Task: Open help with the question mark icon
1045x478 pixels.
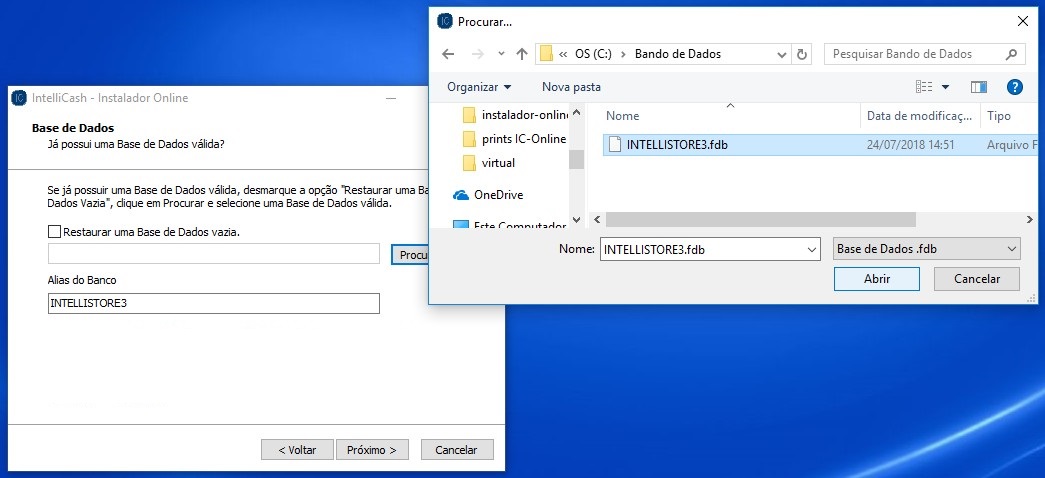Action: [x=1014, y=87]
